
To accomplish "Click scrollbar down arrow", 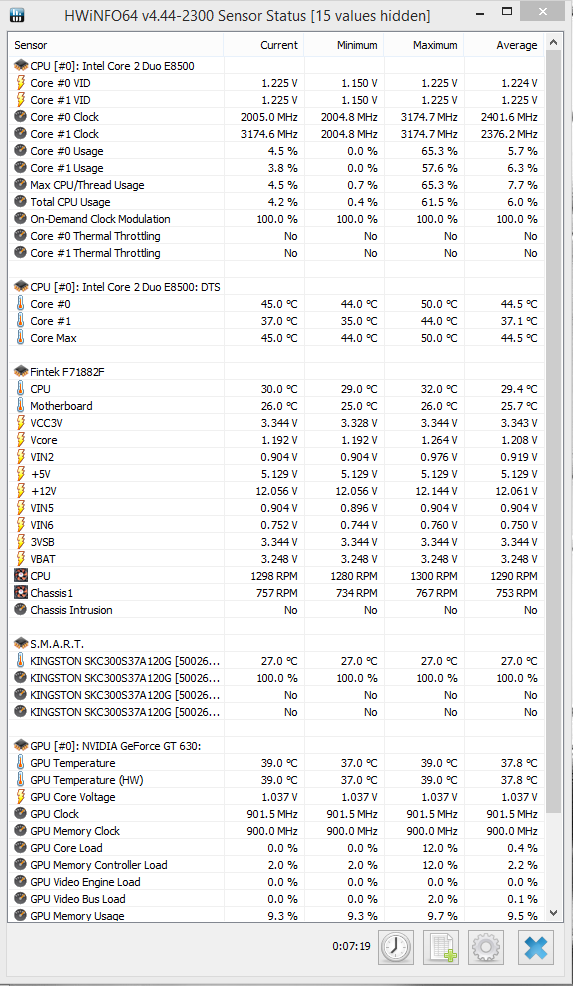I will tap(554, 912).
